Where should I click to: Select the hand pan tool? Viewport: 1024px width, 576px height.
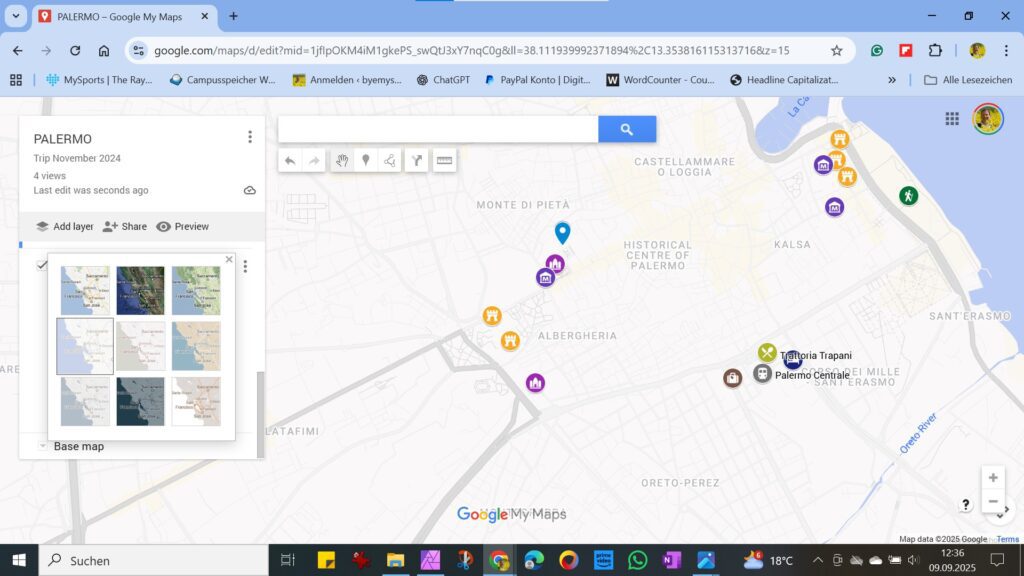coord(342,160)
